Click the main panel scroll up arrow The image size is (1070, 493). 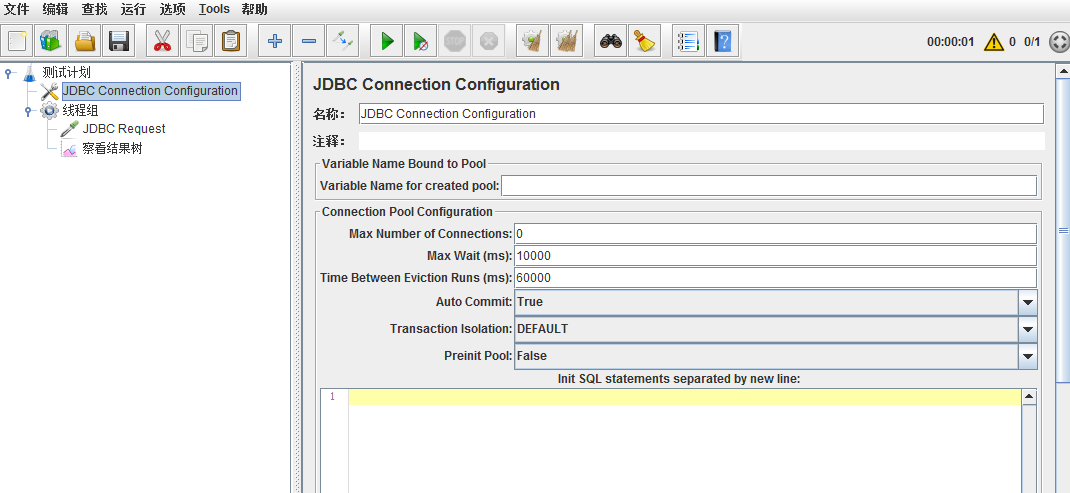1062,70
